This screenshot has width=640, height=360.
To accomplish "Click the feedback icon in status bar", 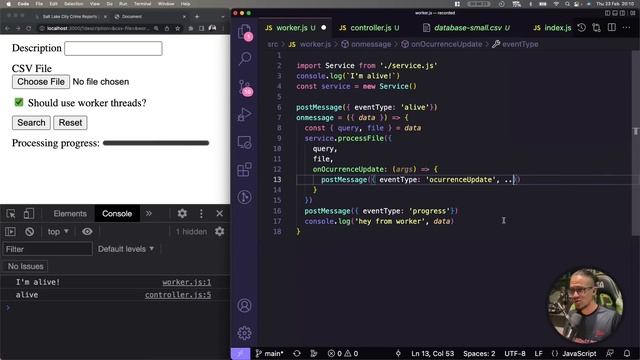I will tap(610, 353).
